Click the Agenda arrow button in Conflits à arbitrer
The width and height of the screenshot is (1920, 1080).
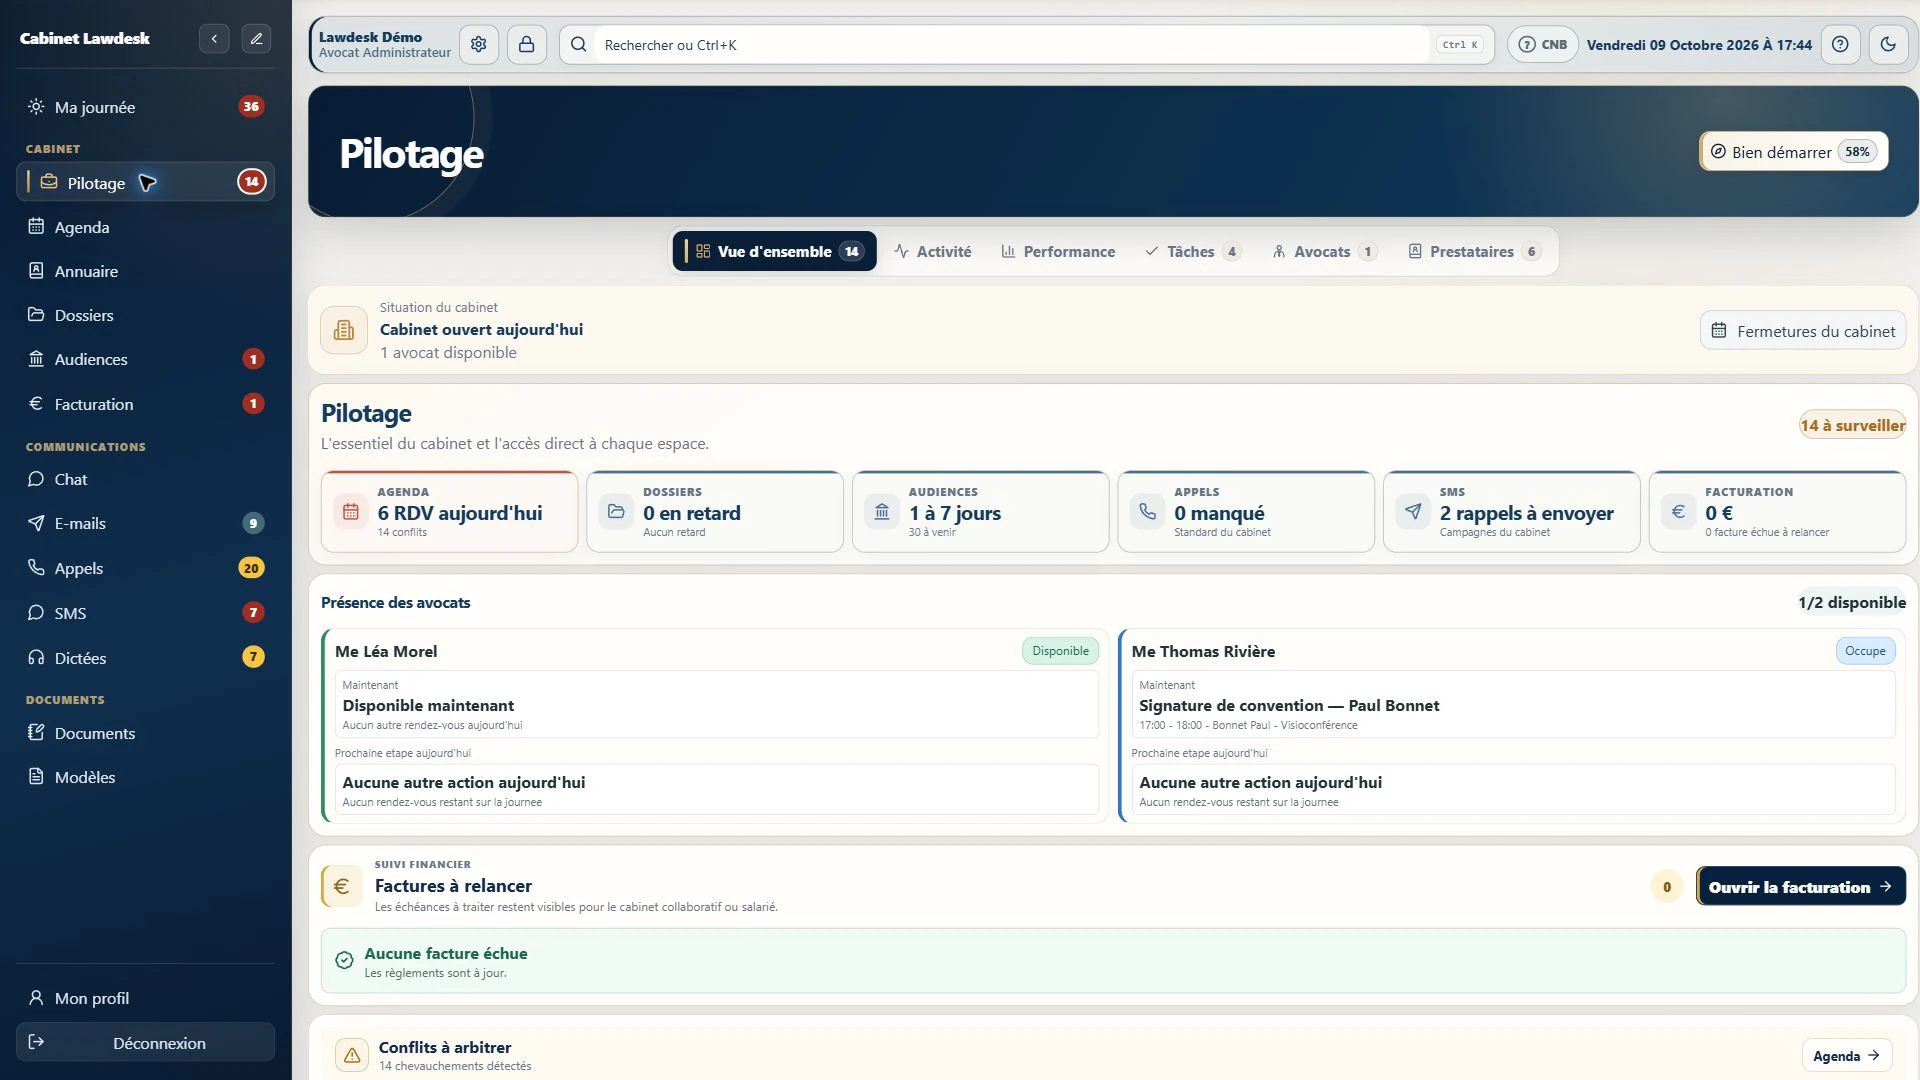tap(1847, 1056)
